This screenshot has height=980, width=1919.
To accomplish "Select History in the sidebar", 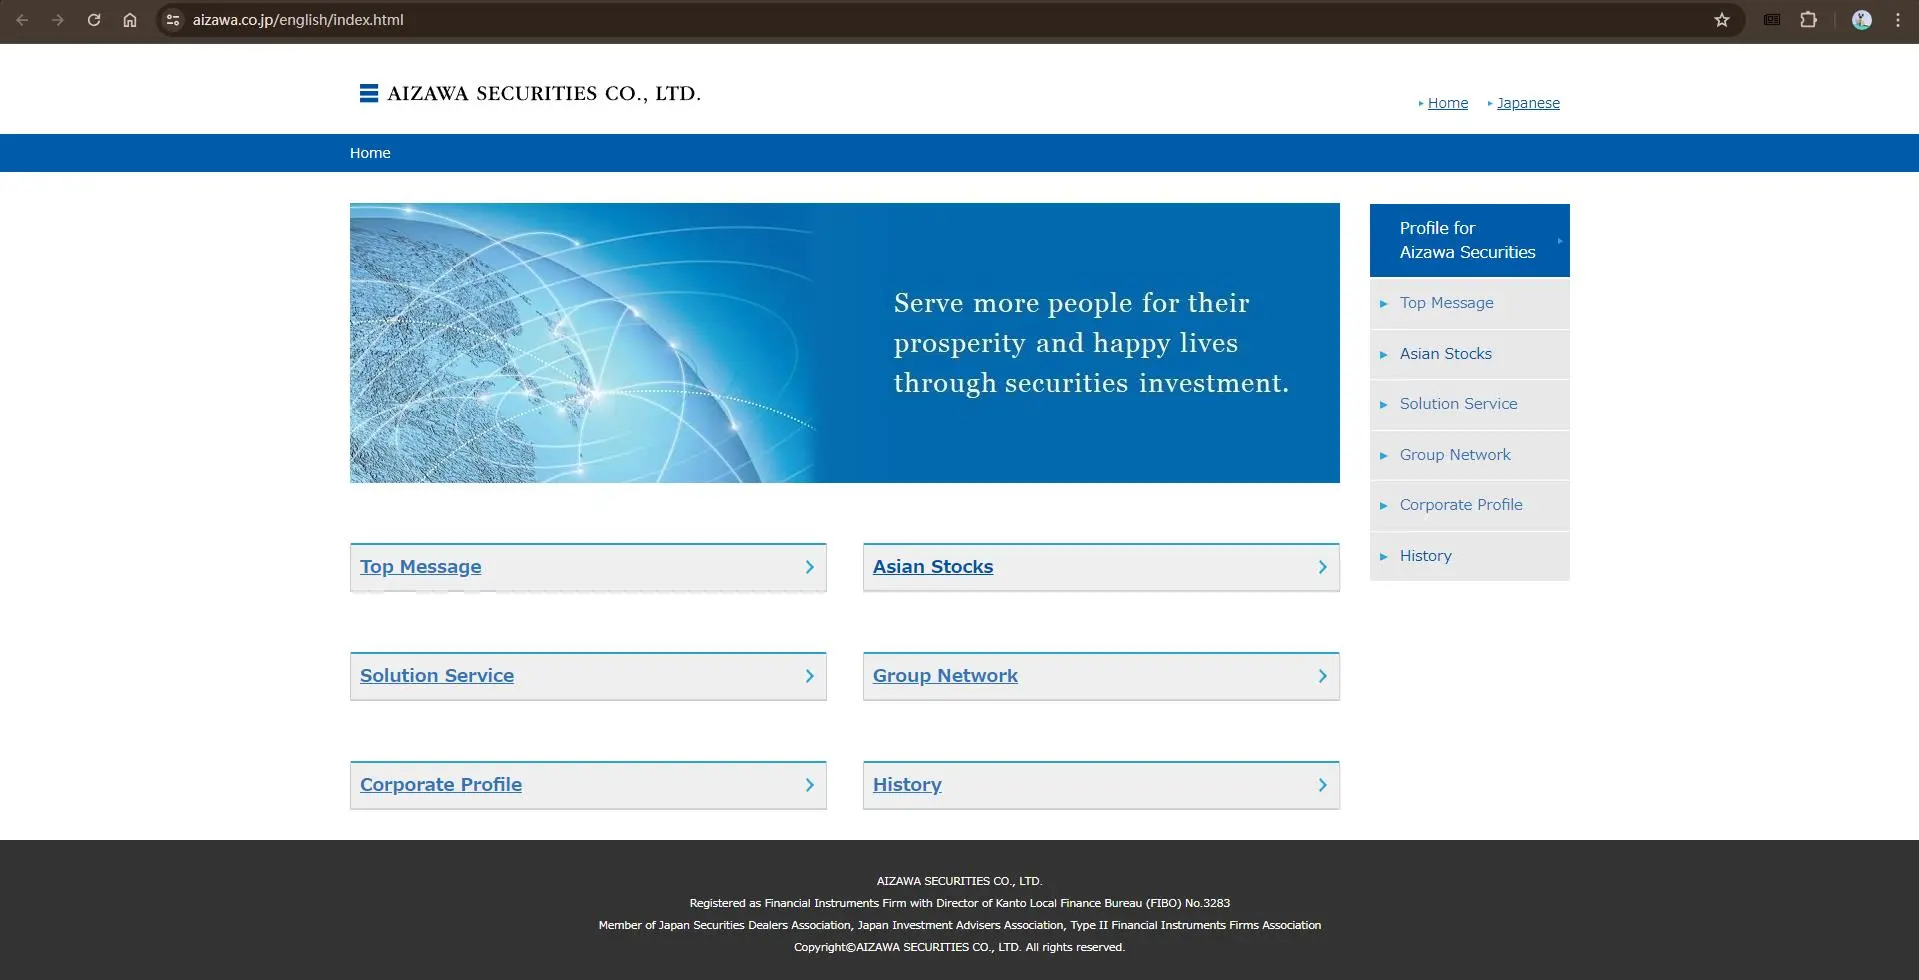I will pos(1470,556).
